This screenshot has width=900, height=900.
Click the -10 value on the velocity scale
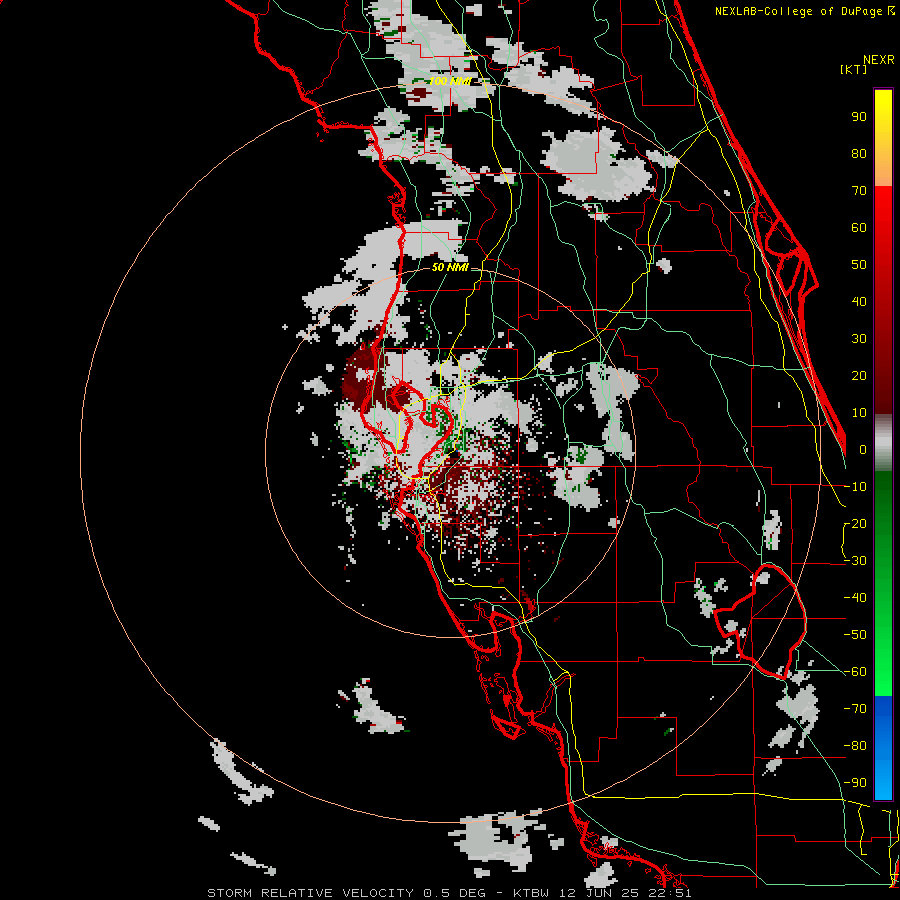[x=855, y=487]
